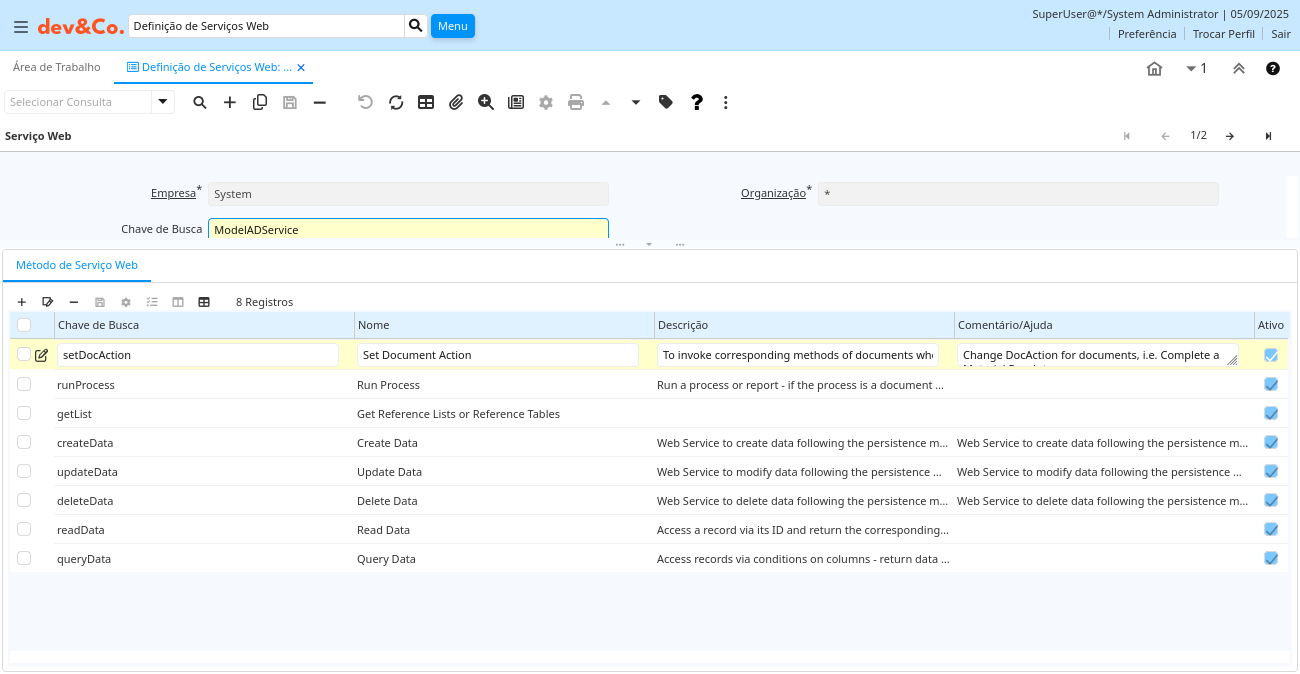Click the copy record icon
This screenshot has width=1300, height=674.
coord(260,102)
